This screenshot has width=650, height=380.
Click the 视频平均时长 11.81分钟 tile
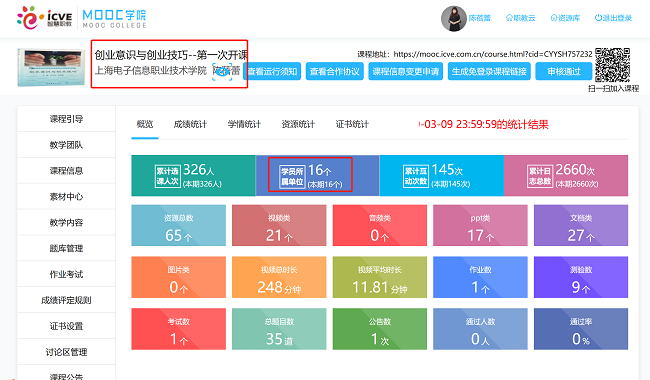coord(380,277)
